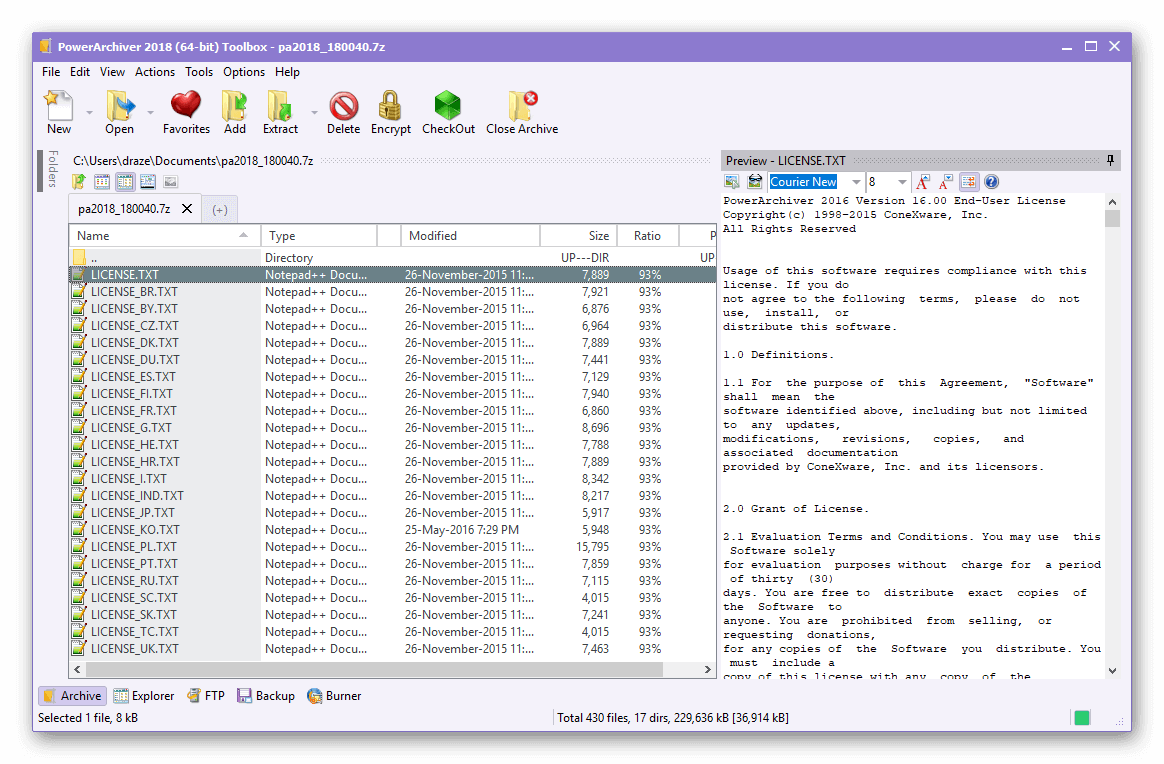Click the green status indicator in status bar
Image resolution: width=1164 pixels, height=764 pixels.
1082,718
